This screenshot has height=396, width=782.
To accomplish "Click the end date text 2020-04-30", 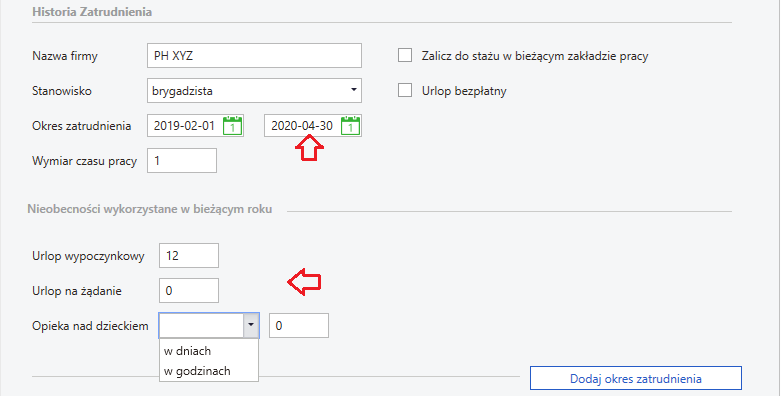I will point(302,126).
